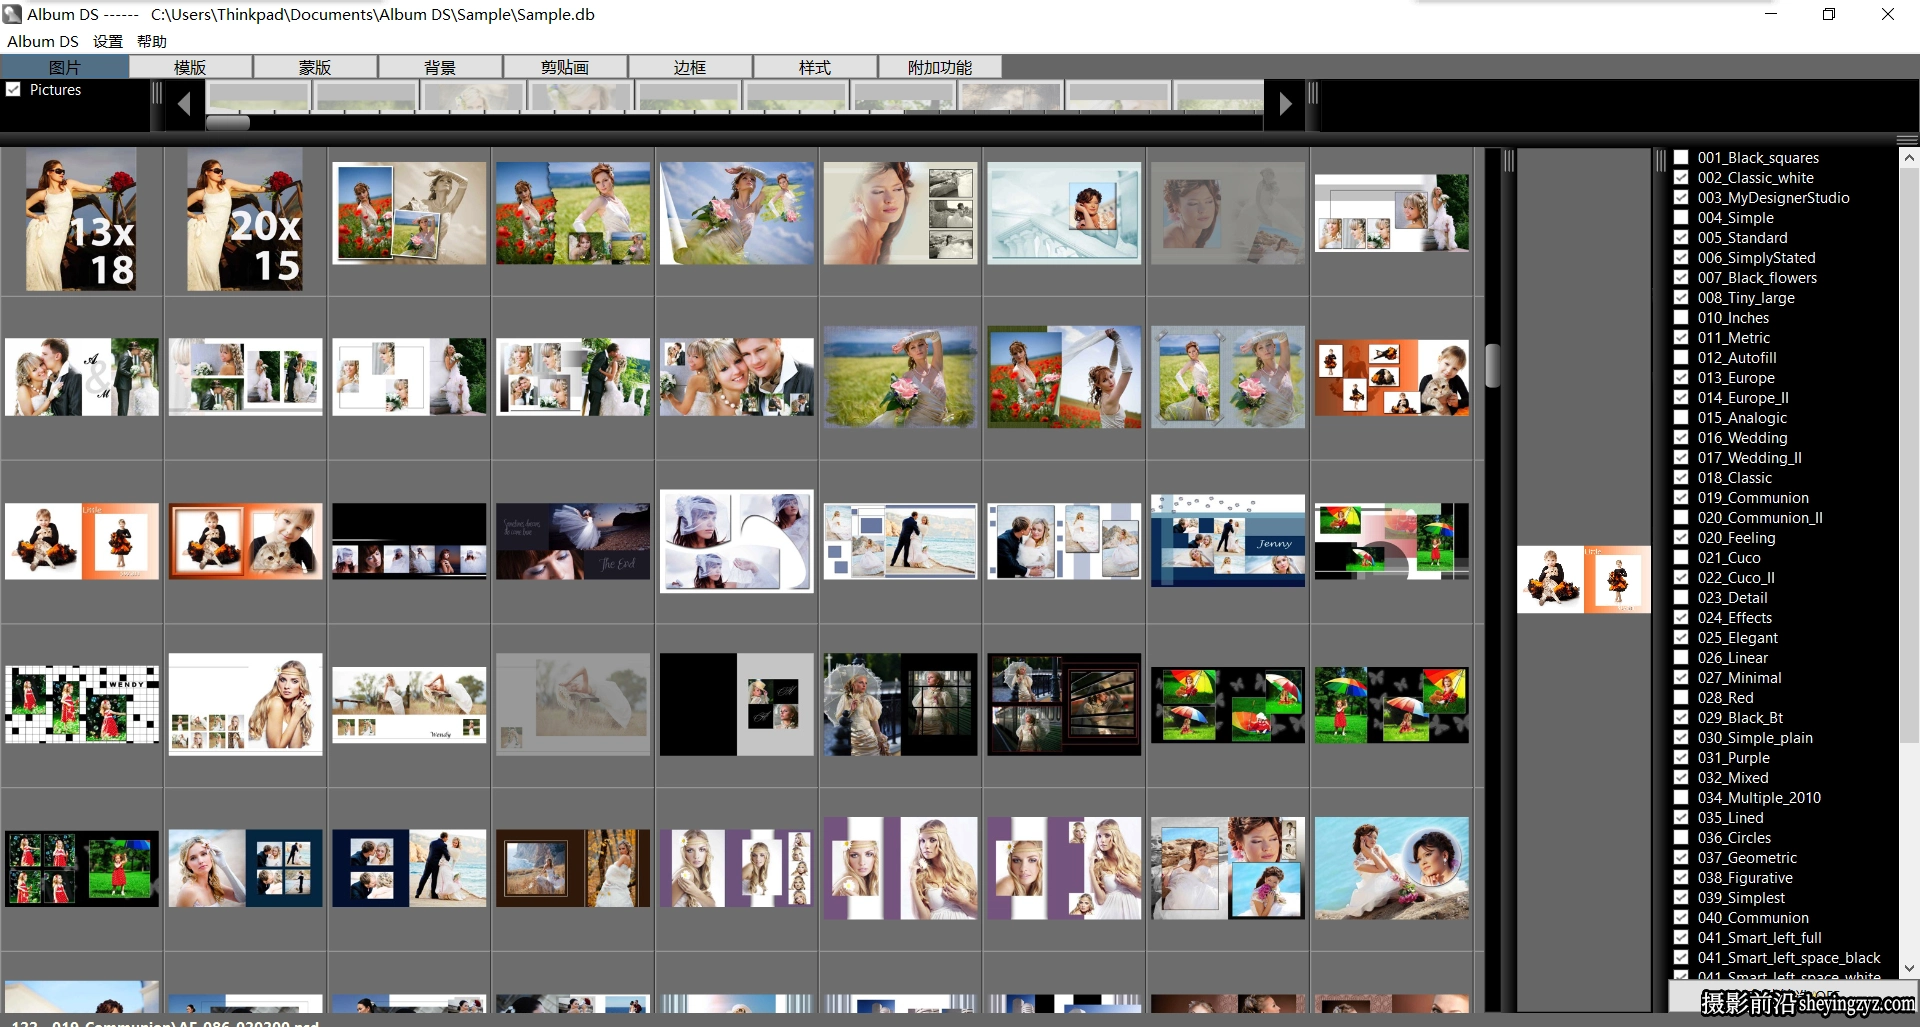The width and height of the screenshot is (1920, 1027).
Task: Select the 031_Purple list entry
Action: click(x=1733, y=758)
